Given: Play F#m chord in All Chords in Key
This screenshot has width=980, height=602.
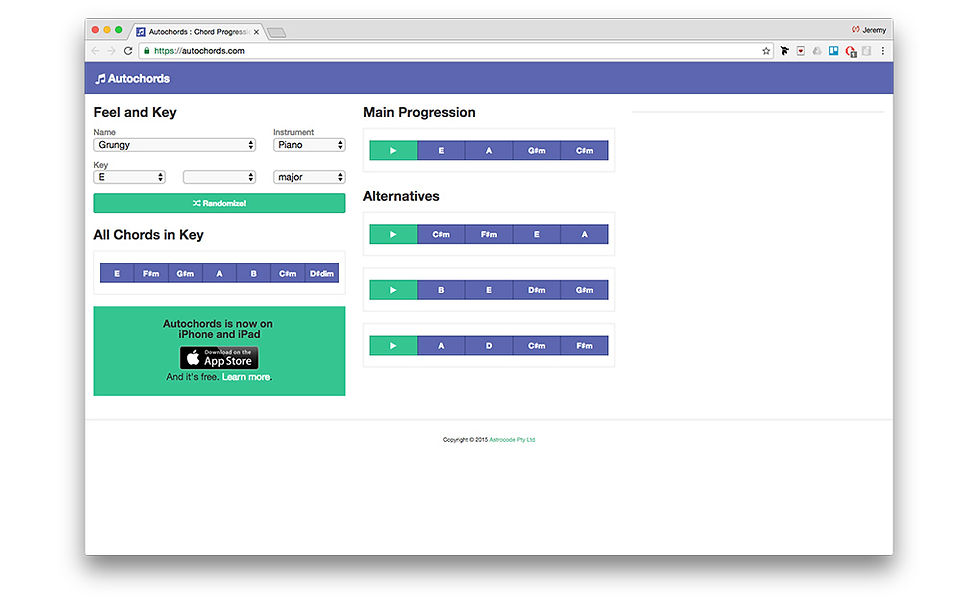Looking at the screenshot, I should 151,273.
